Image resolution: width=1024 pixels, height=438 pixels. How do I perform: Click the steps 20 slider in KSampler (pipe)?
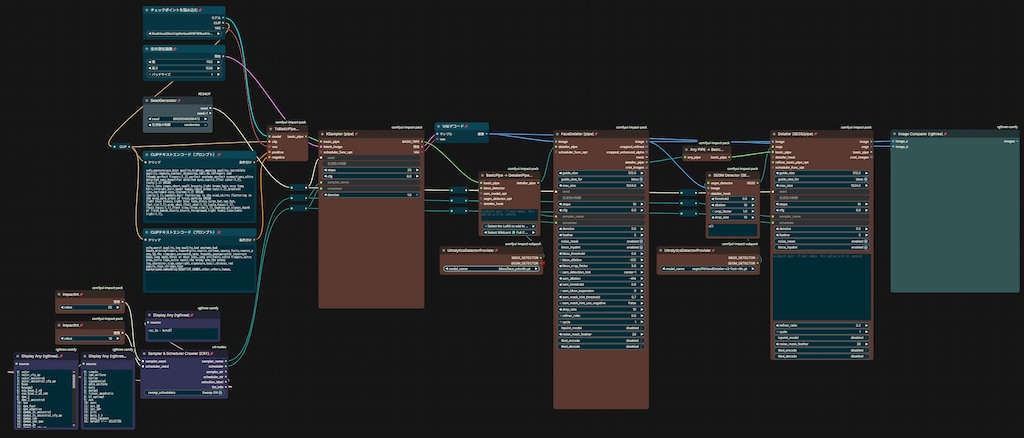coord(371,170)
